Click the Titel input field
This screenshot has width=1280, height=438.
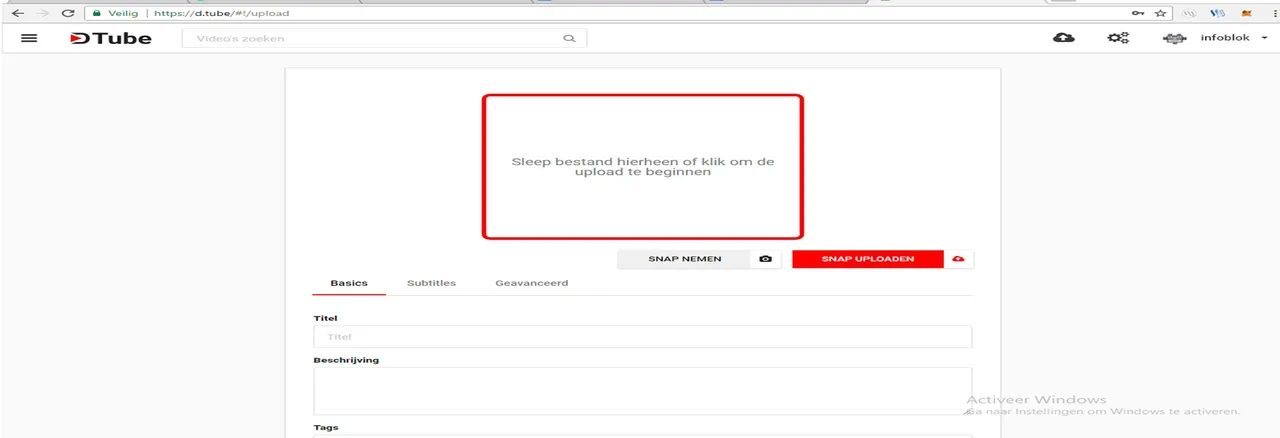[x=642, y=337]
